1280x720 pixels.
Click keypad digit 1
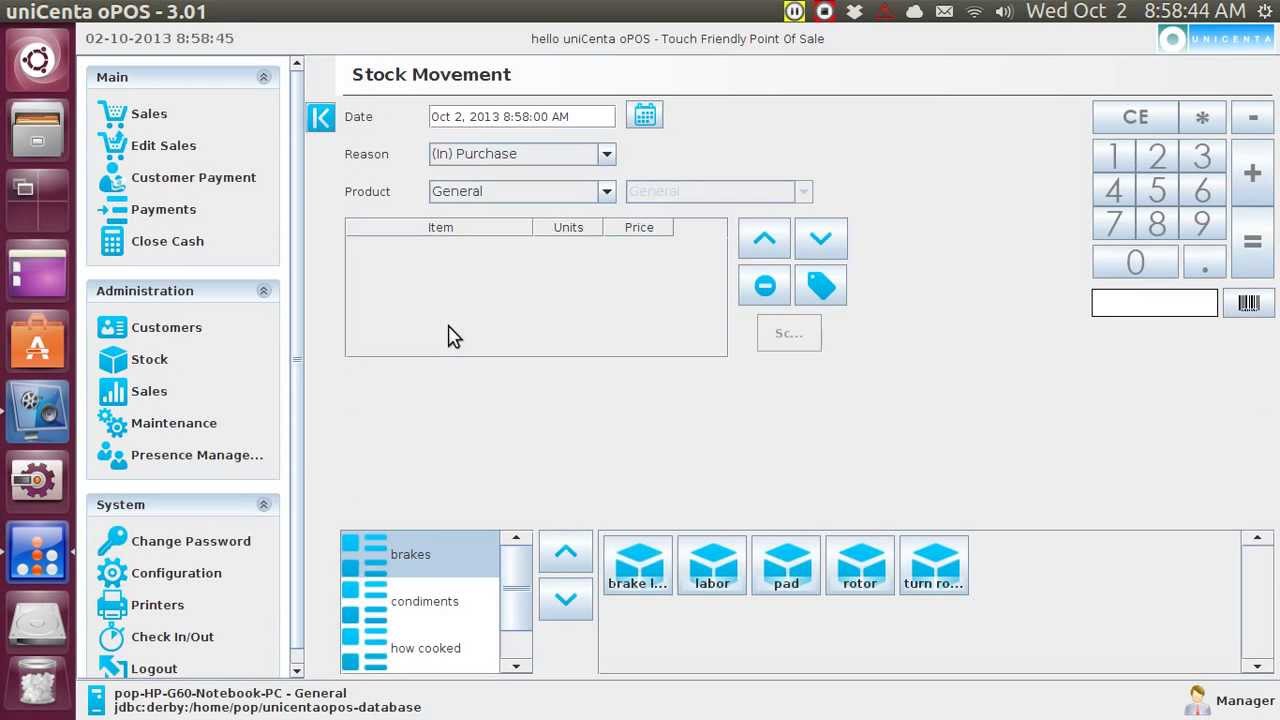(1113, 157)
